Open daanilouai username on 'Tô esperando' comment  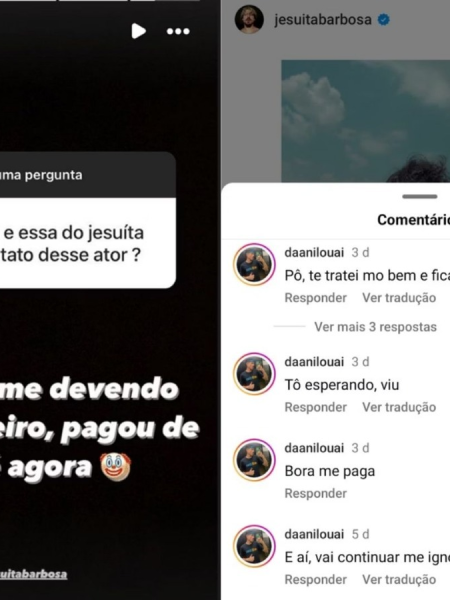[314, 362]
